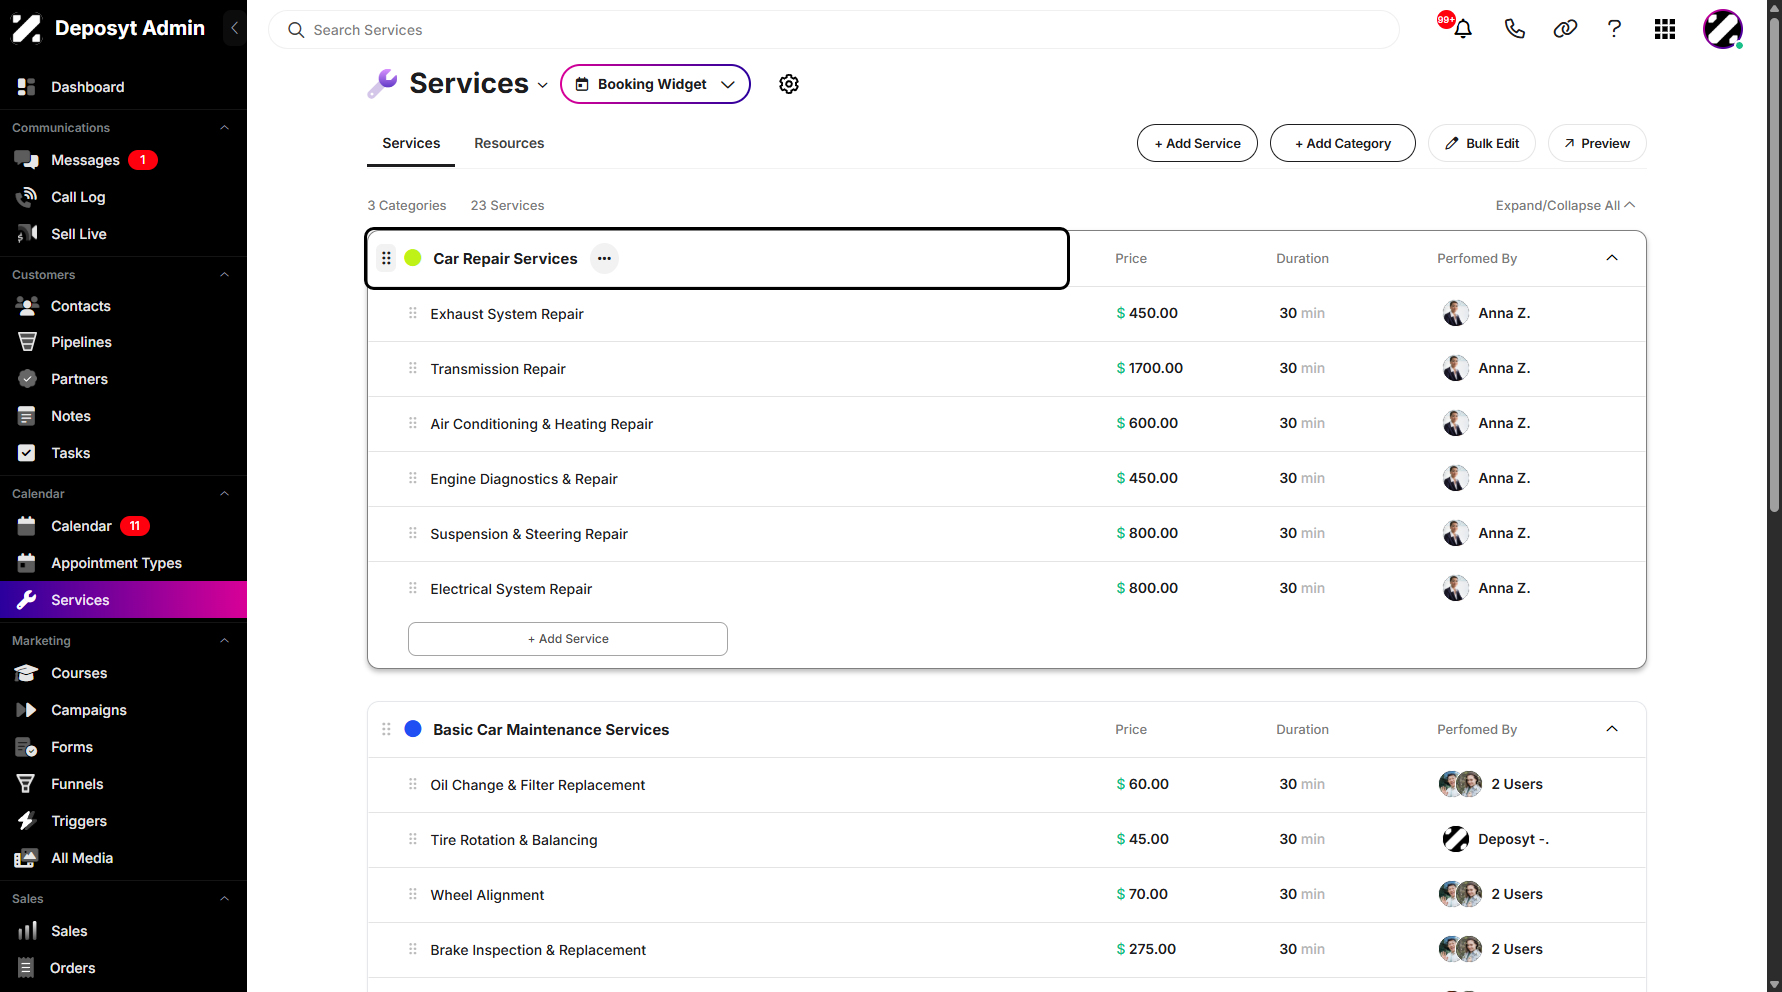
Task: Click the drag handle for Transmission Repair
Action: 412,368
